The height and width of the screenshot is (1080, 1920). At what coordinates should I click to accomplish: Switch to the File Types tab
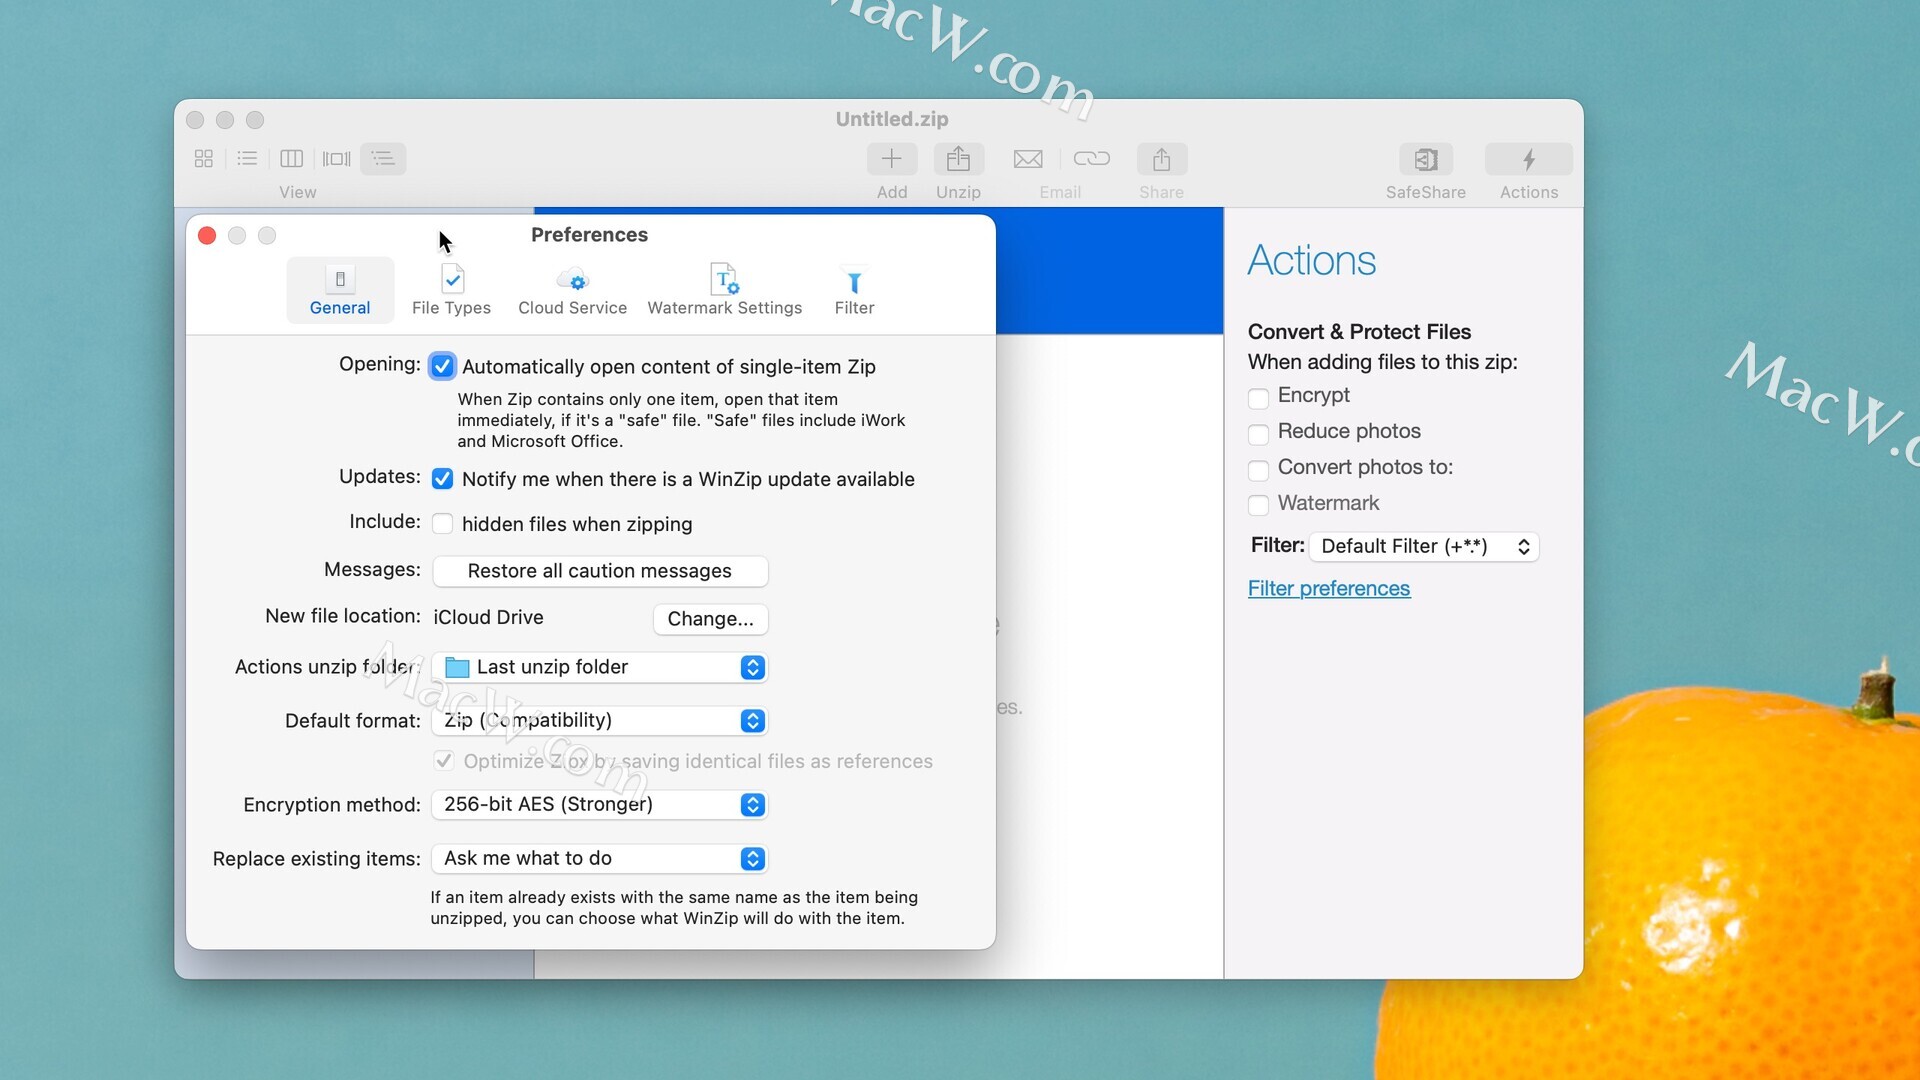point(452,289)
